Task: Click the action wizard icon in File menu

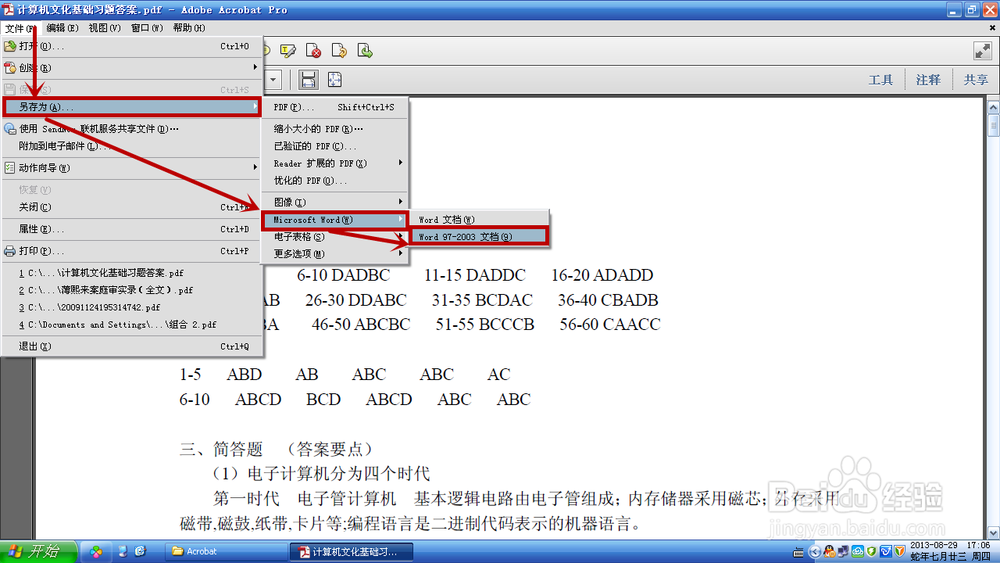Action: [10, 168]
